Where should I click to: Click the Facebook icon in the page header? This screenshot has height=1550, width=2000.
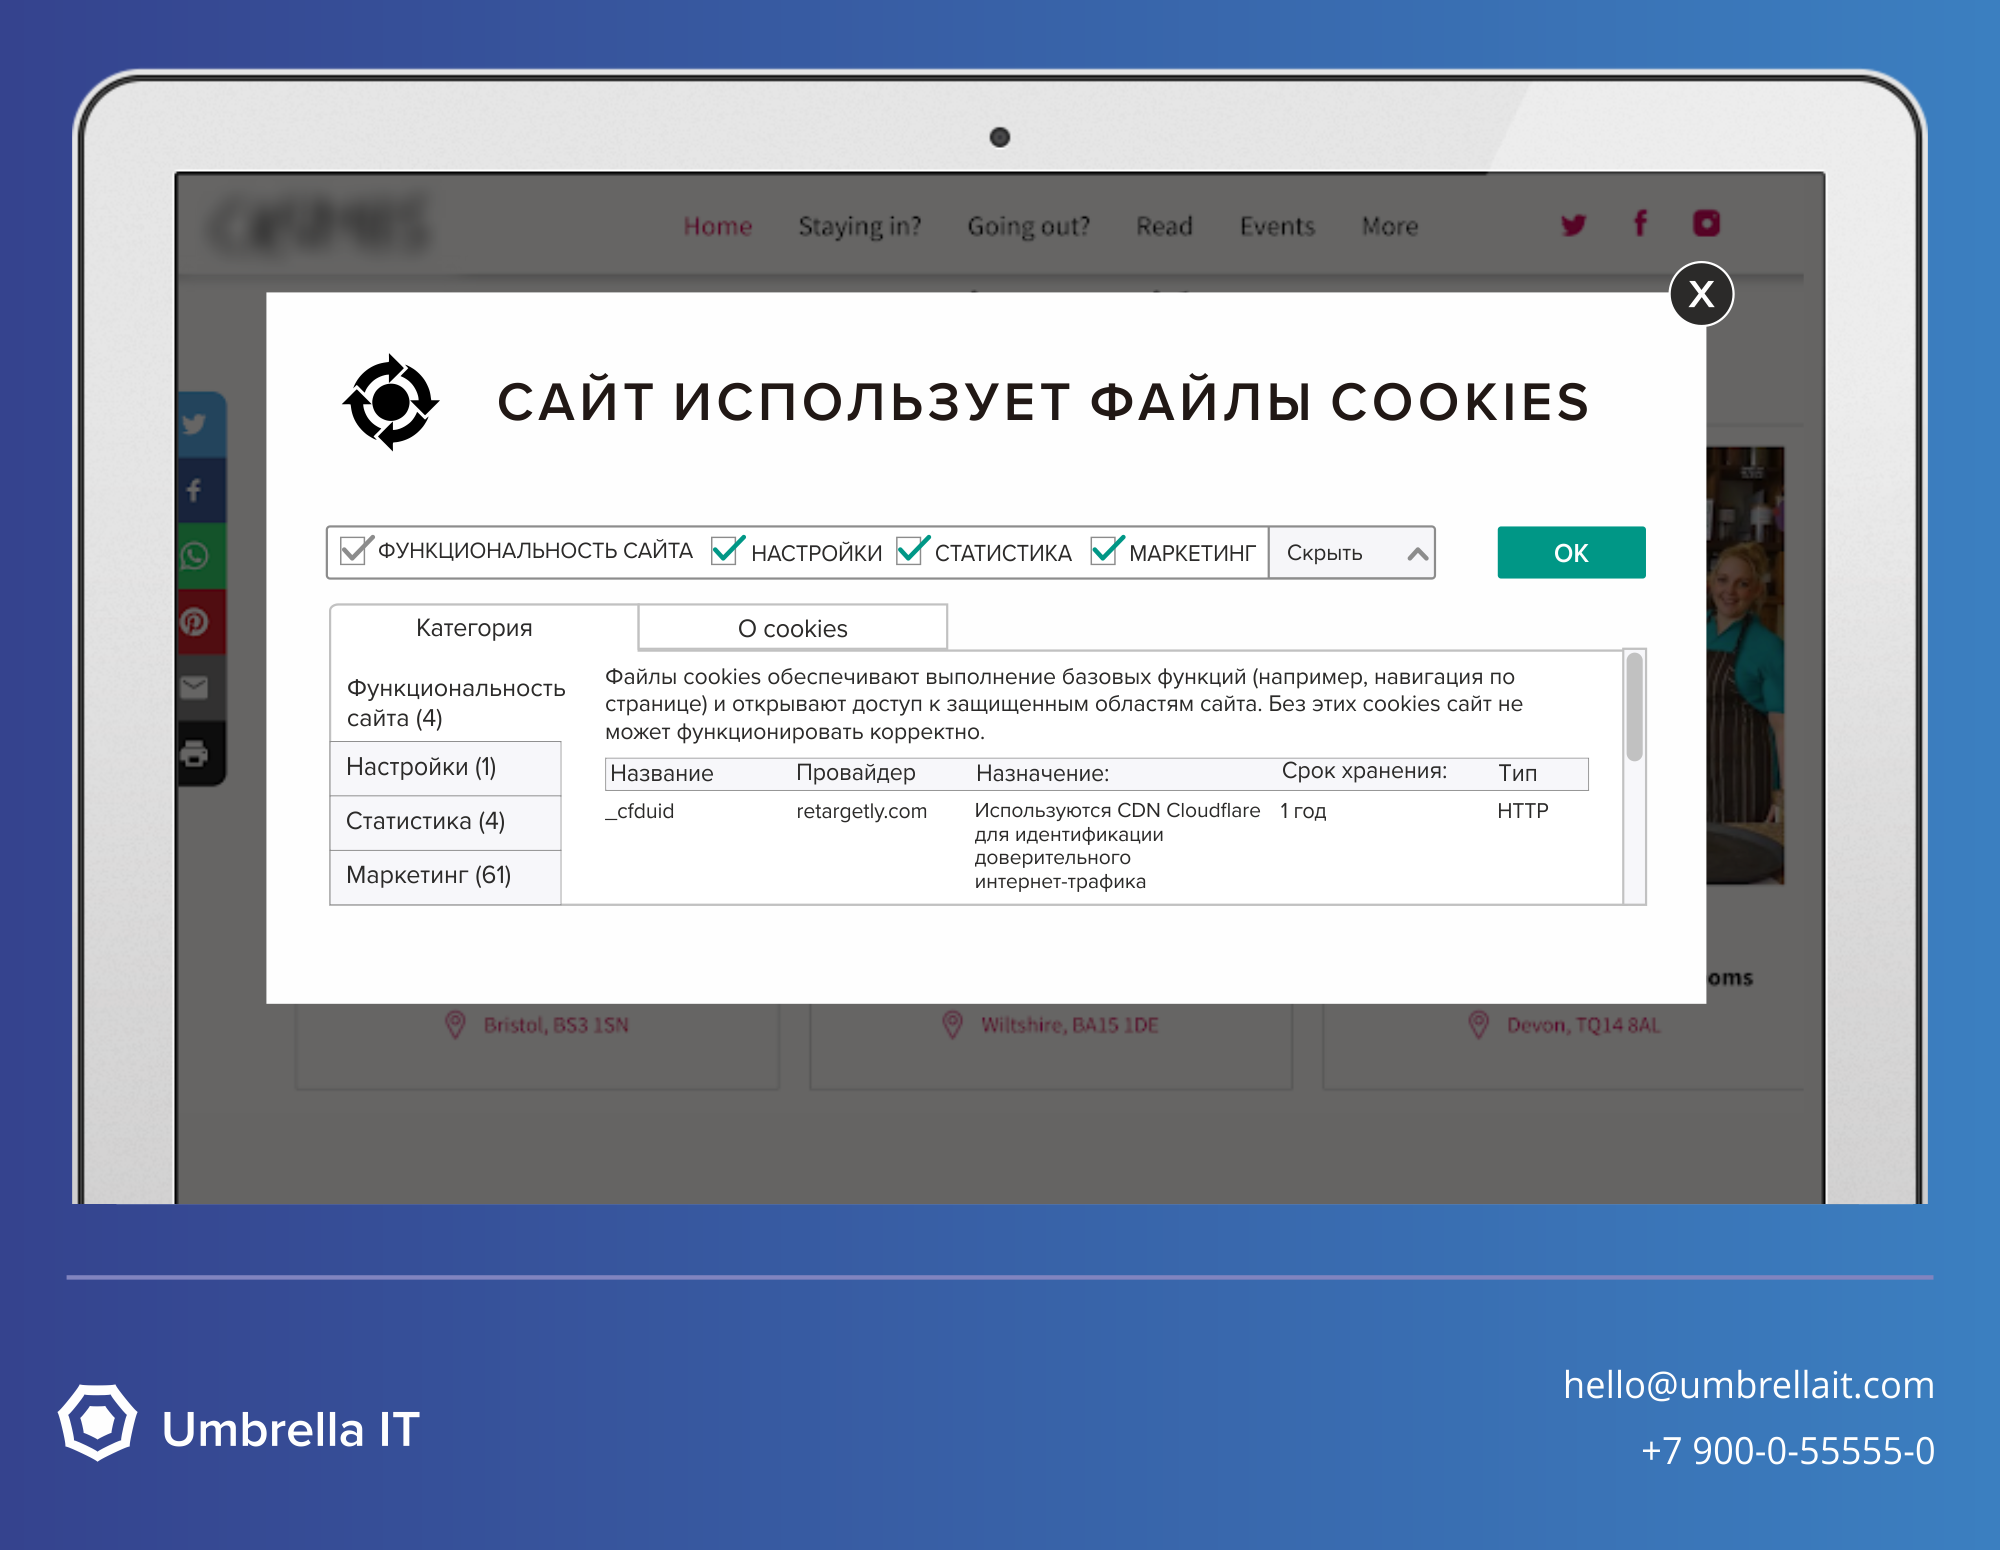1640,223
